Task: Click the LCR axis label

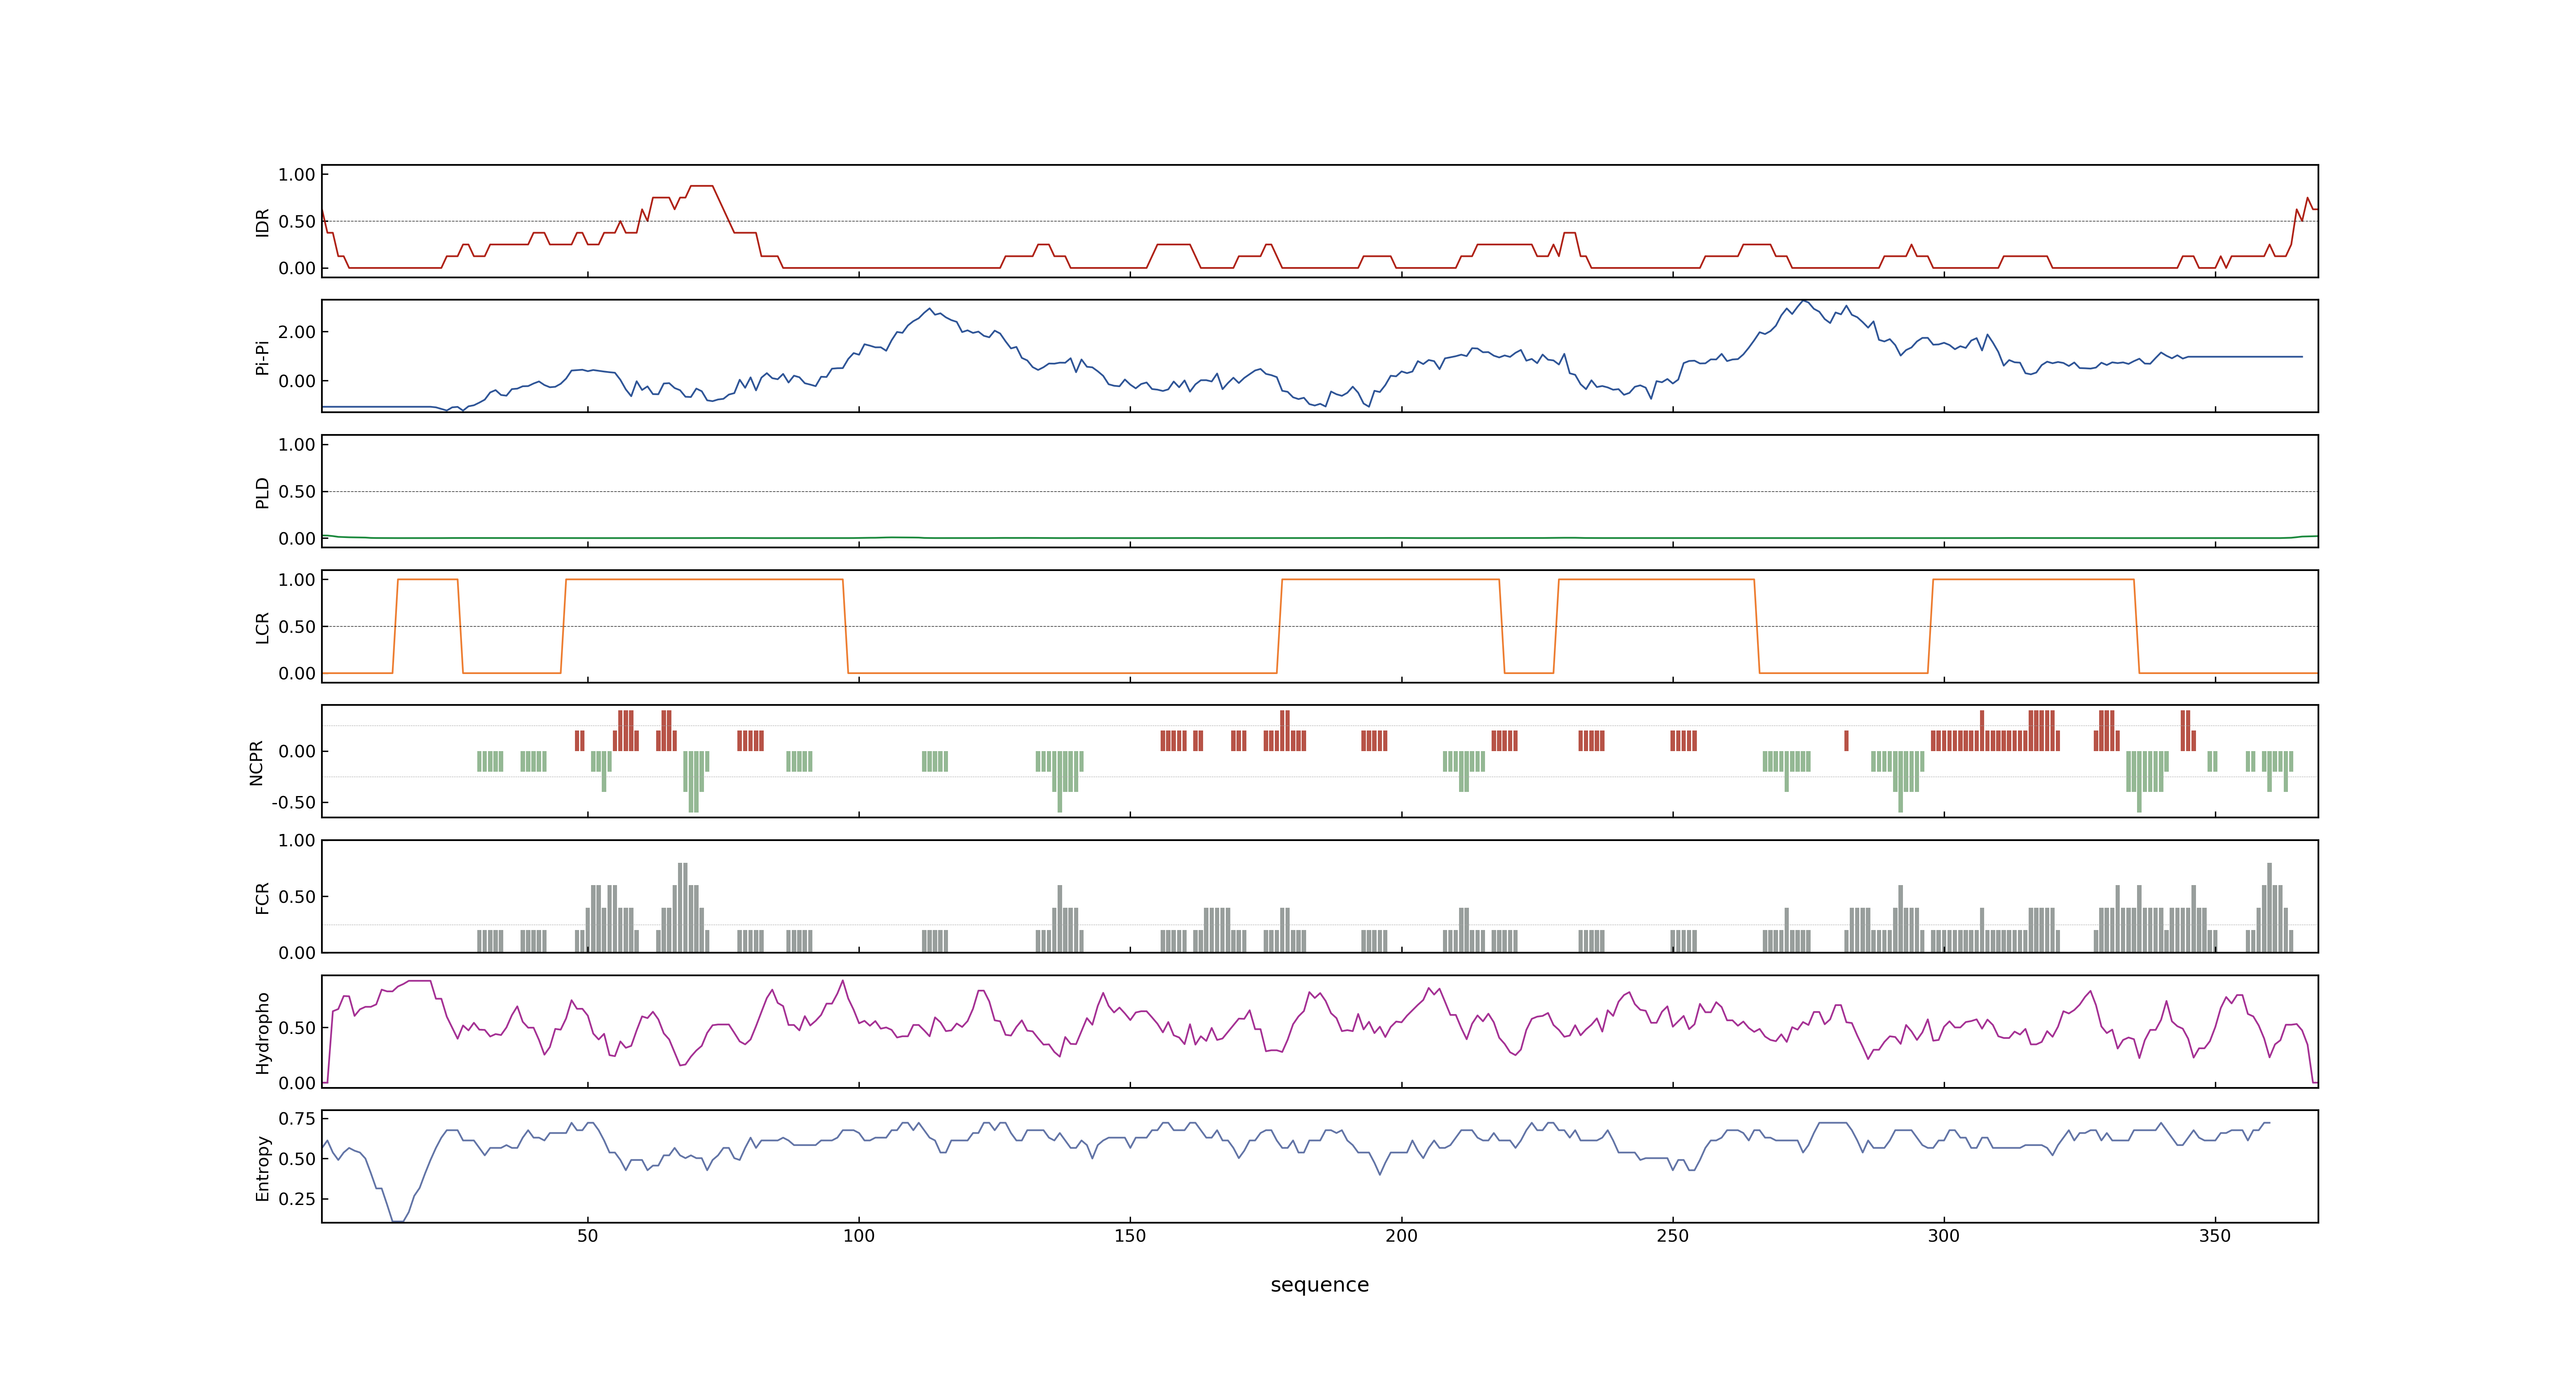Action: pos(262,627)
